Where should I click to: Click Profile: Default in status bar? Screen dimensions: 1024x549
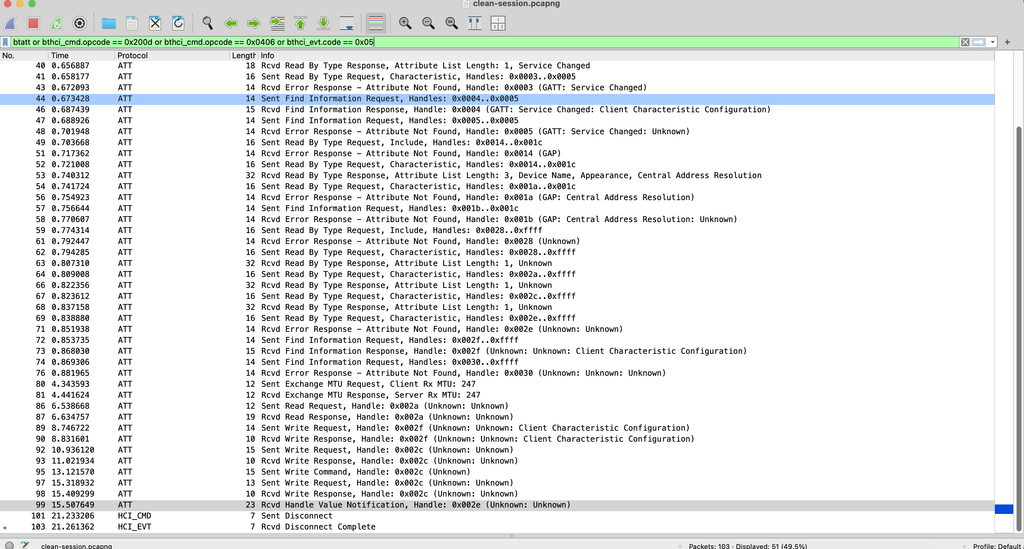point(997,546)
